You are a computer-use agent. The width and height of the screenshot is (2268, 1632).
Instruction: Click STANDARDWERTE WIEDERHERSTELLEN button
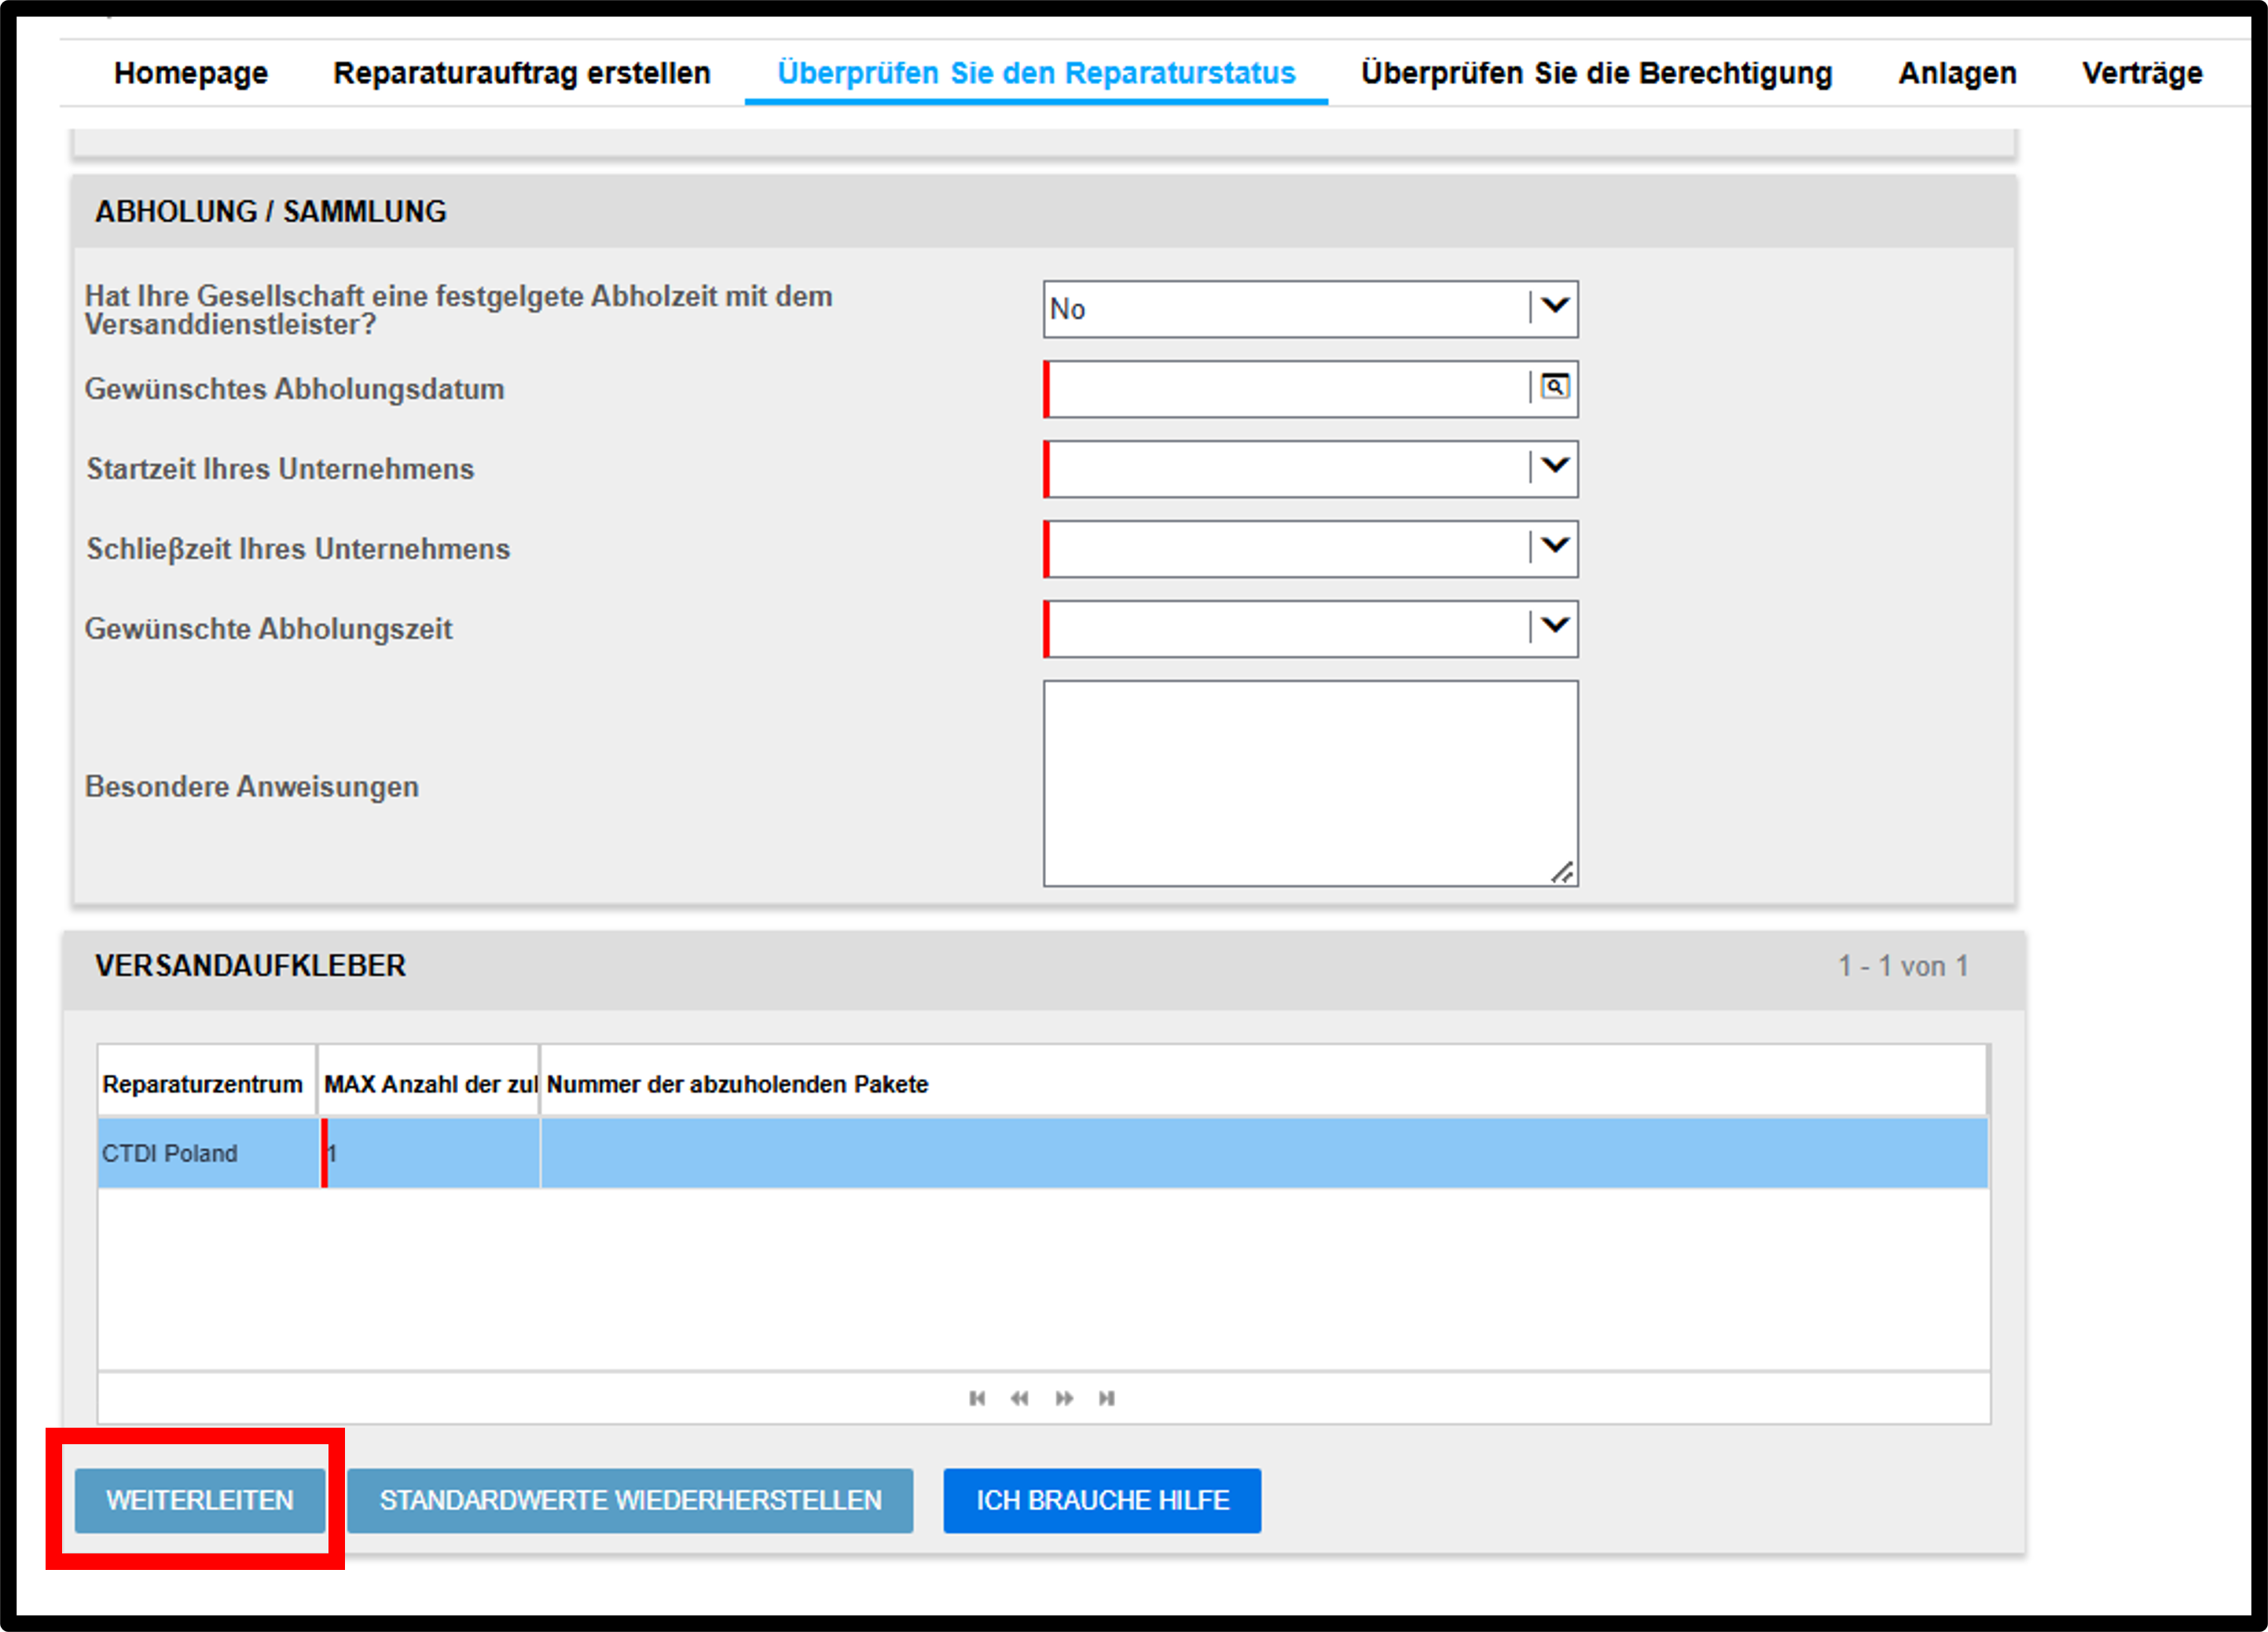pyautogui.click(x=630, y=1500)
